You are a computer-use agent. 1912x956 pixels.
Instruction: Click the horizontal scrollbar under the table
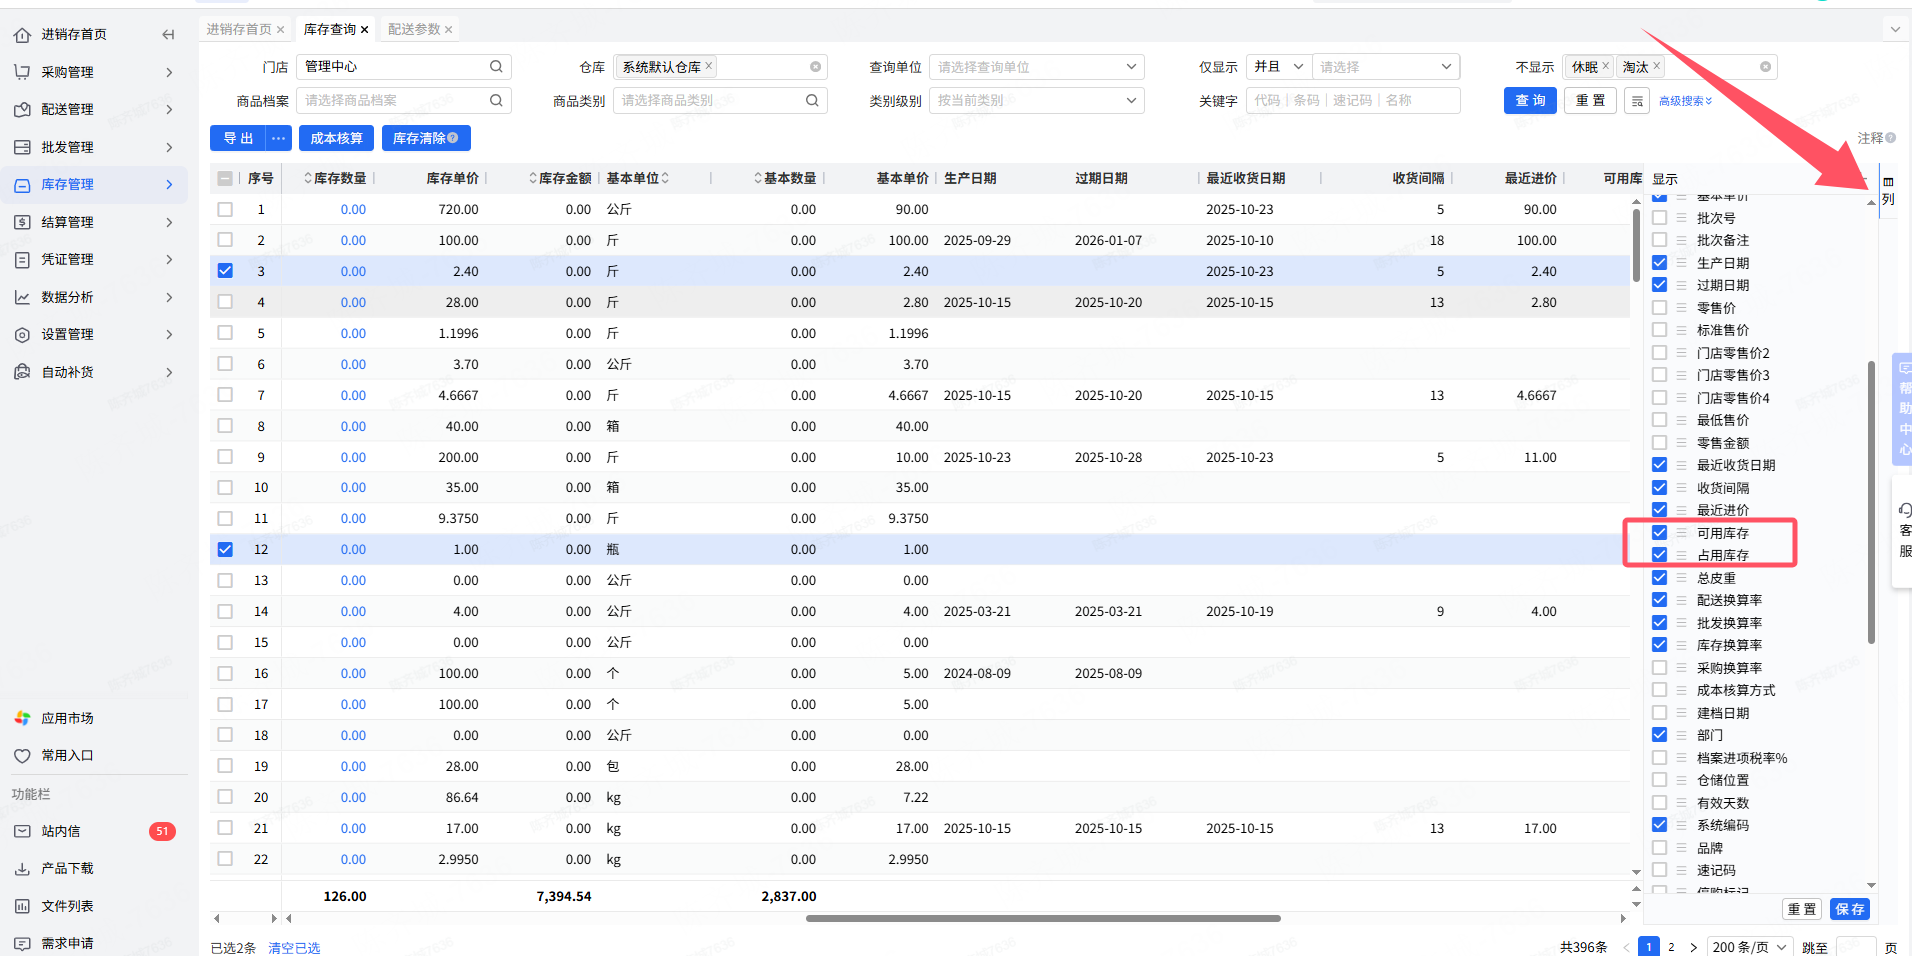click(1042, 918)
